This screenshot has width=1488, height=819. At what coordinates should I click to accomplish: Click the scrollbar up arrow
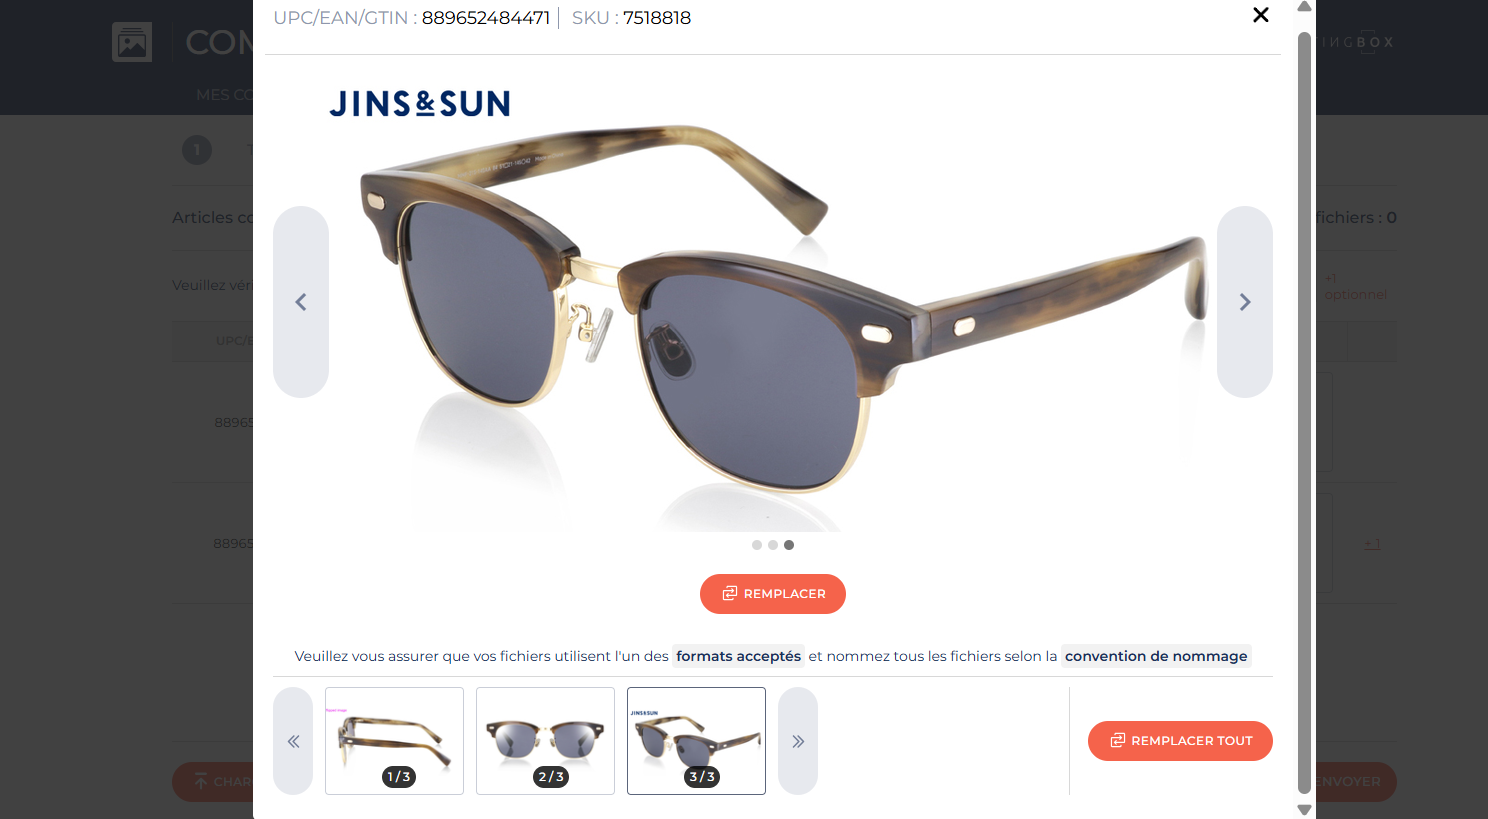(x=1304, y=7)
